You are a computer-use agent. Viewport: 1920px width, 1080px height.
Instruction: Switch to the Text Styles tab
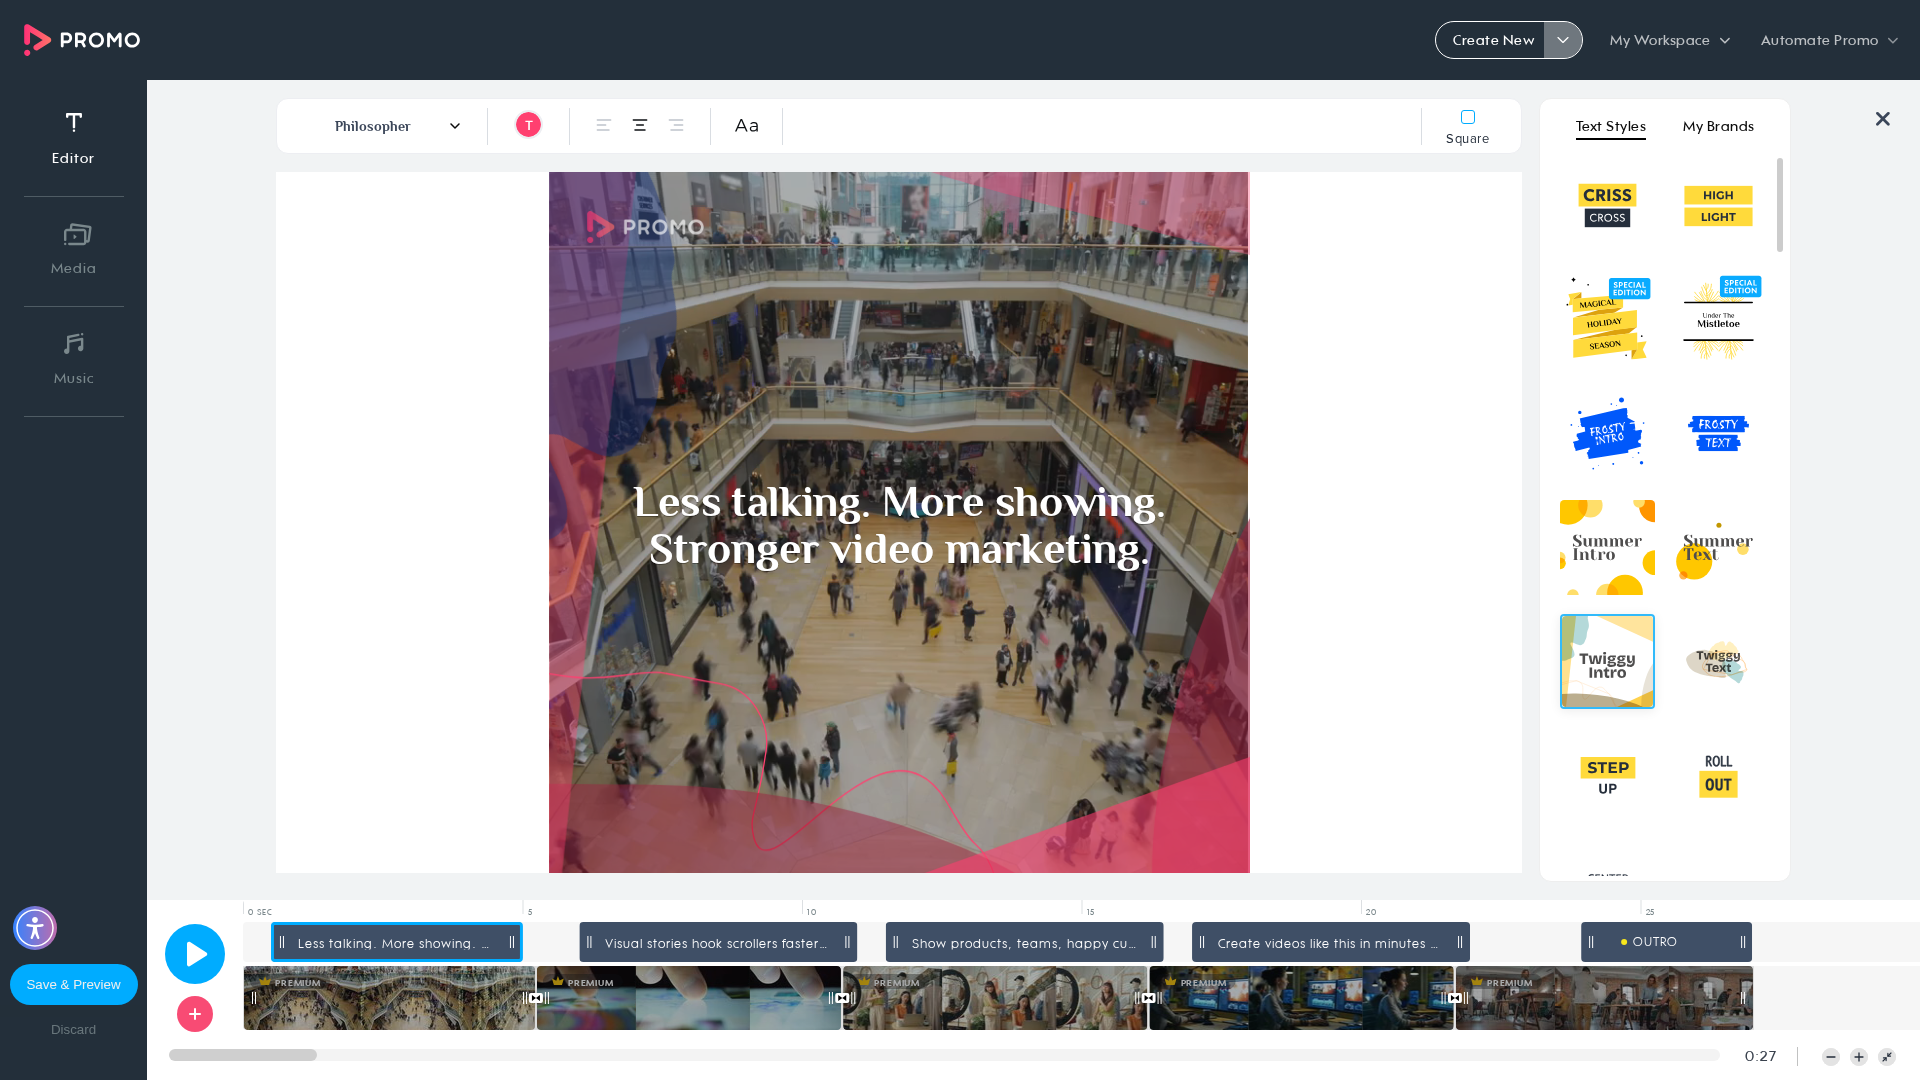click(1610, 126)
